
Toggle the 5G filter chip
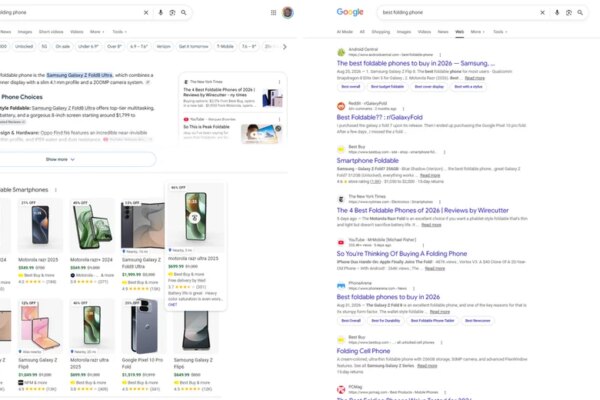tap(44, 46)
